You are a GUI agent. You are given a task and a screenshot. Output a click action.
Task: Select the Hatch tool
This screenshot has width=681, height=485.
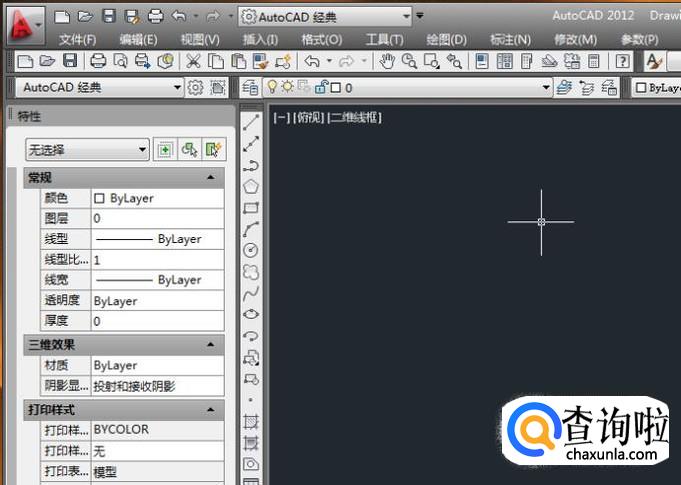pos(251,421)
